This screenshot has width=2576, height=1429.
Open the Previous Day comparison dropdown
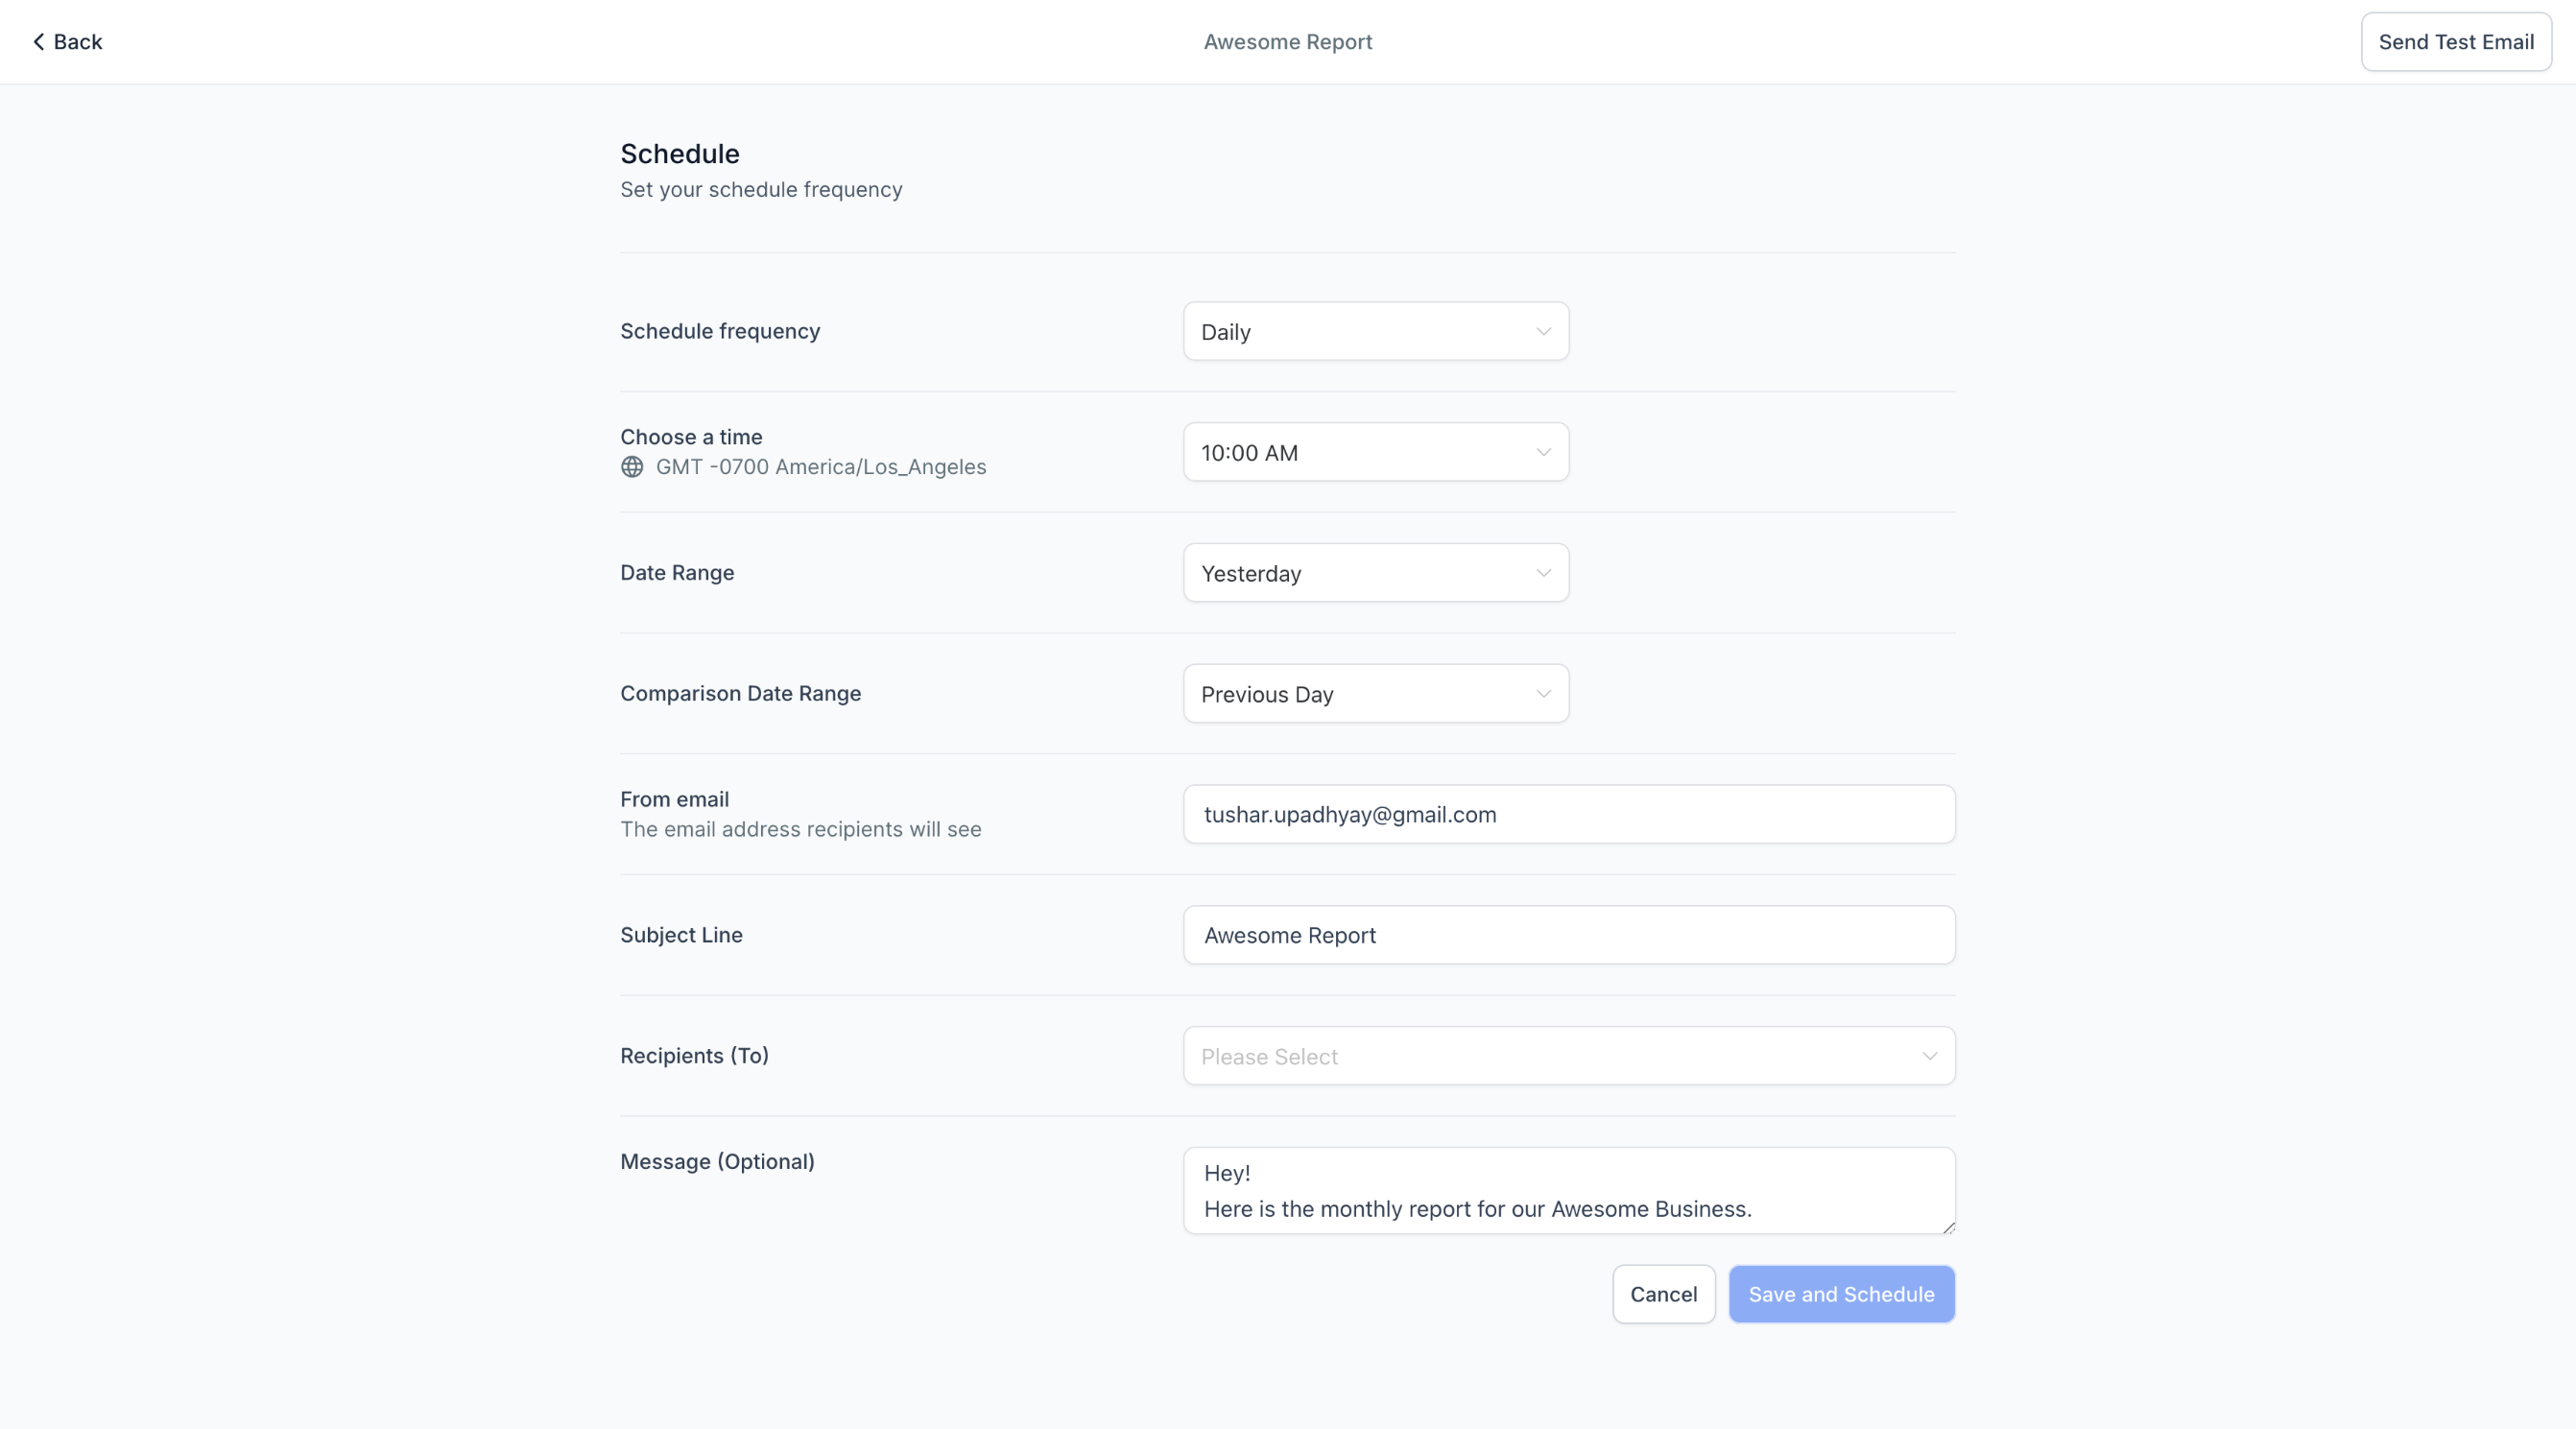1376,694
